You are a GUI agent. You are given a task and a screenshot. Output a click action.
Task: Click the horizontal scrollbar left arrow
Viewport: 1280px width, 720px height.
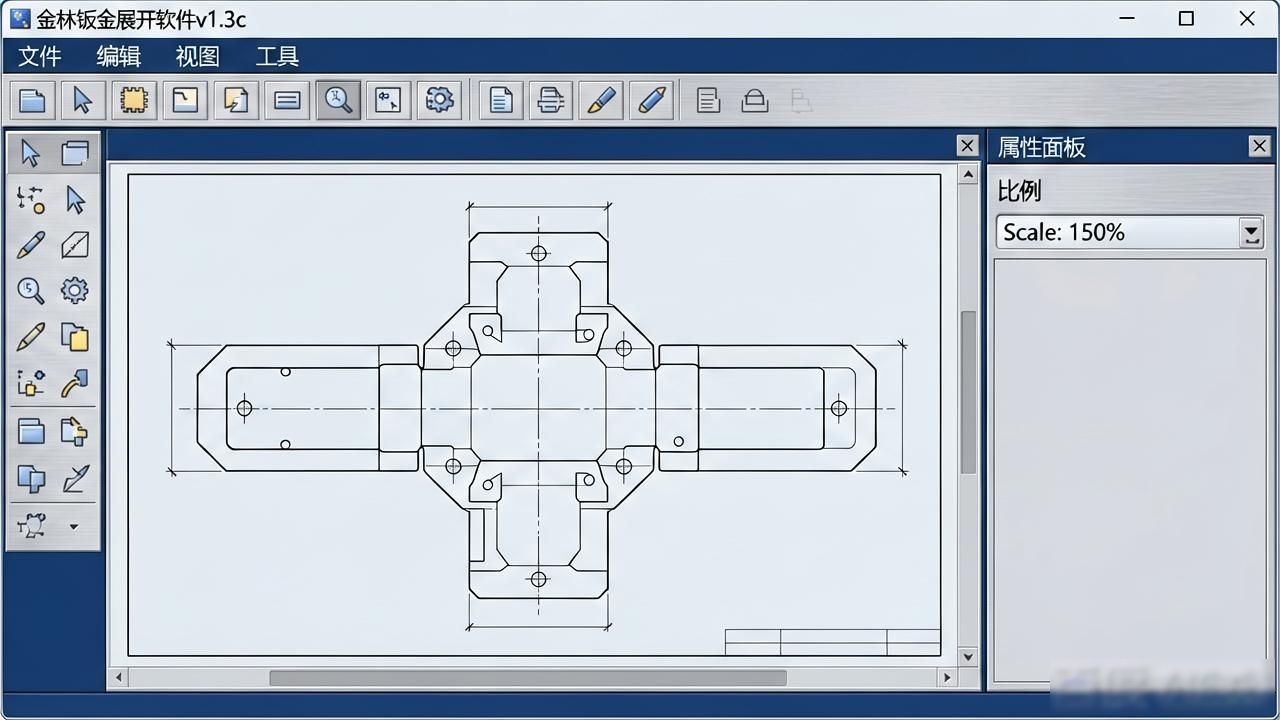[119, 678]
